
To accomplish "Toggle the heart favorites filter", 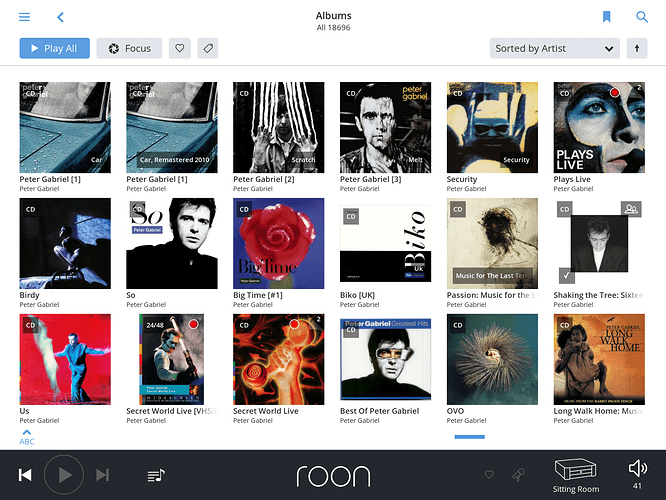I will click(180, 48).
